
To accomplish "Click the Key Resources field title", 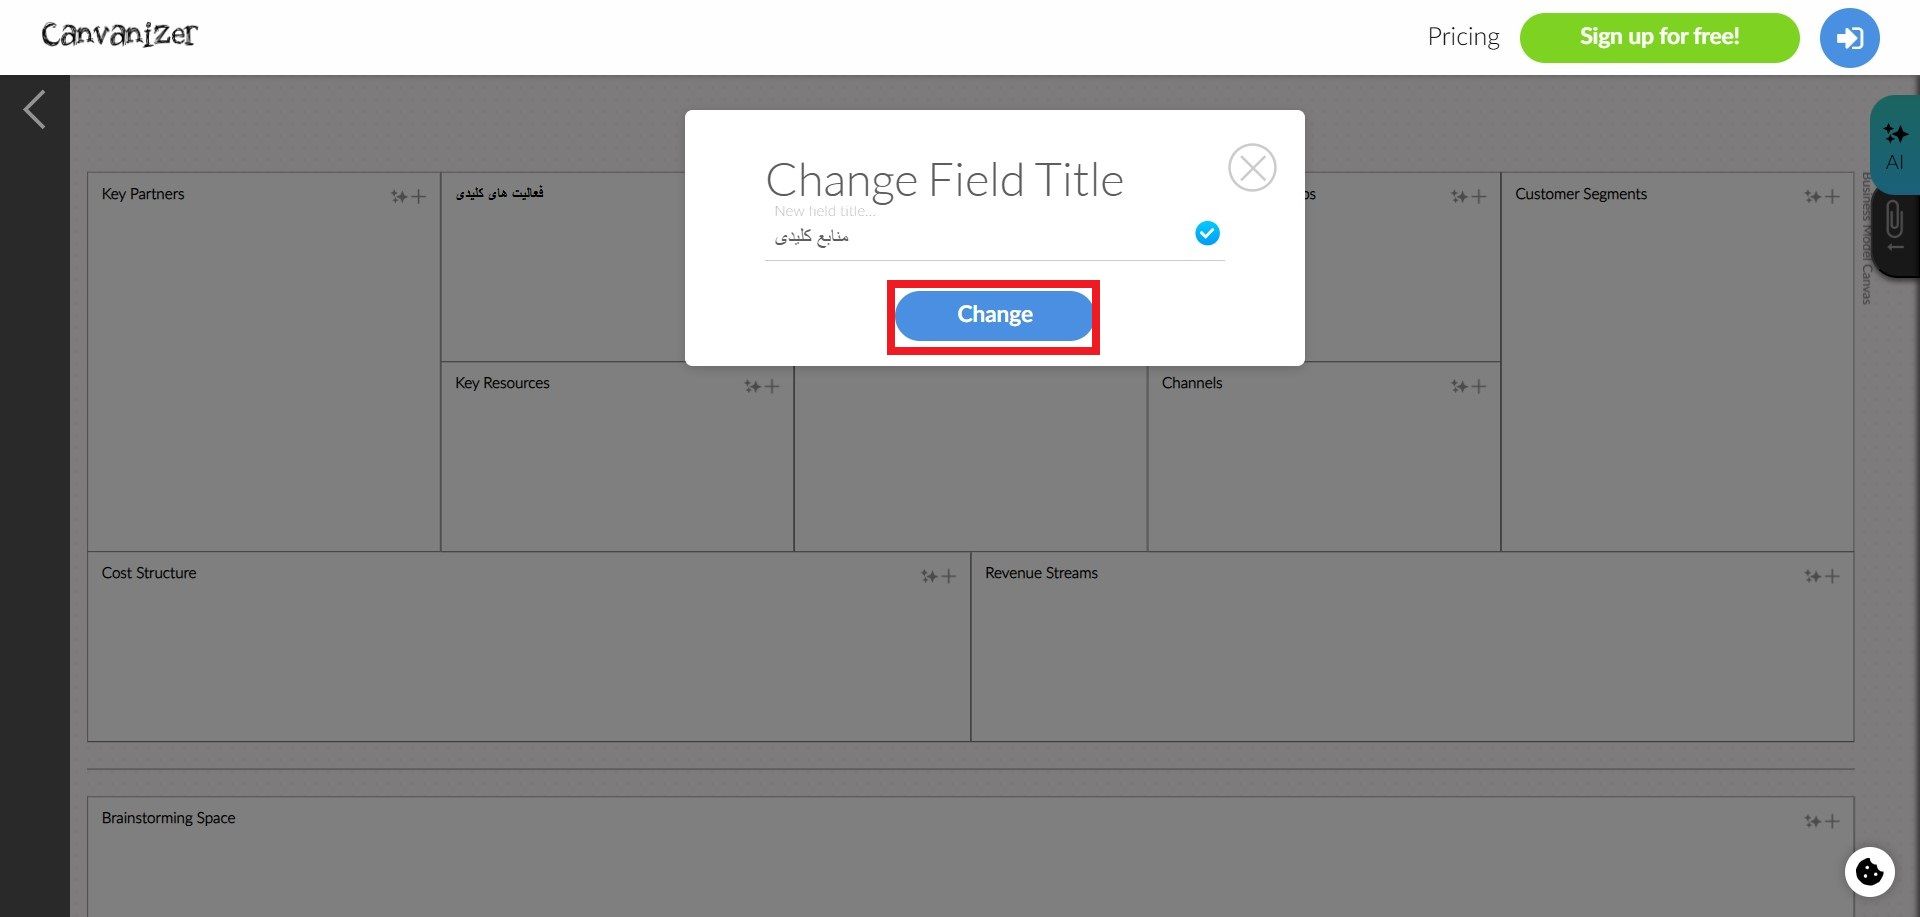I will click(502, 383).
